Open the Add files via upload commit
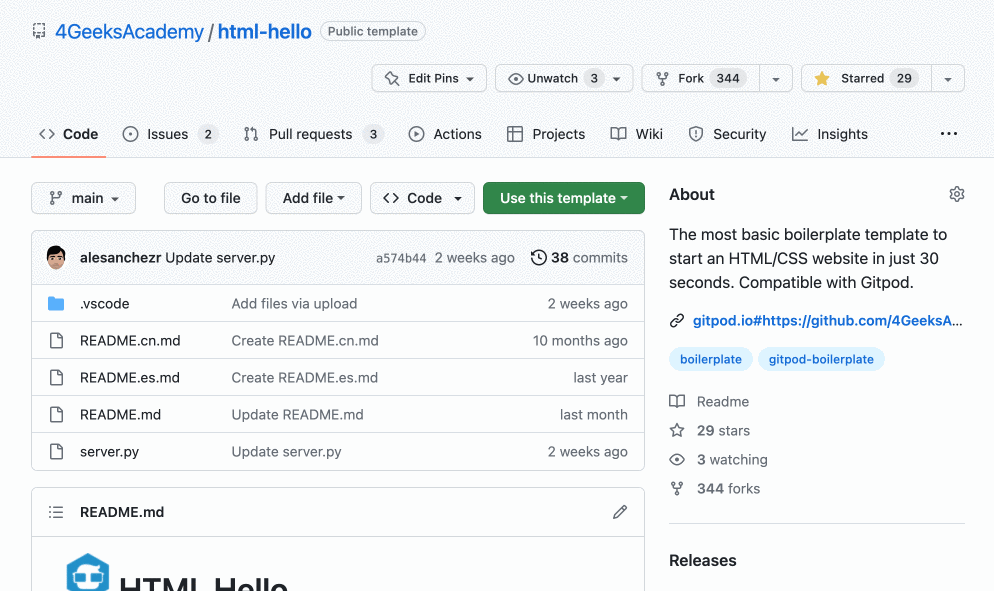This screenshot has width=994, height=591. click(294, 304)
